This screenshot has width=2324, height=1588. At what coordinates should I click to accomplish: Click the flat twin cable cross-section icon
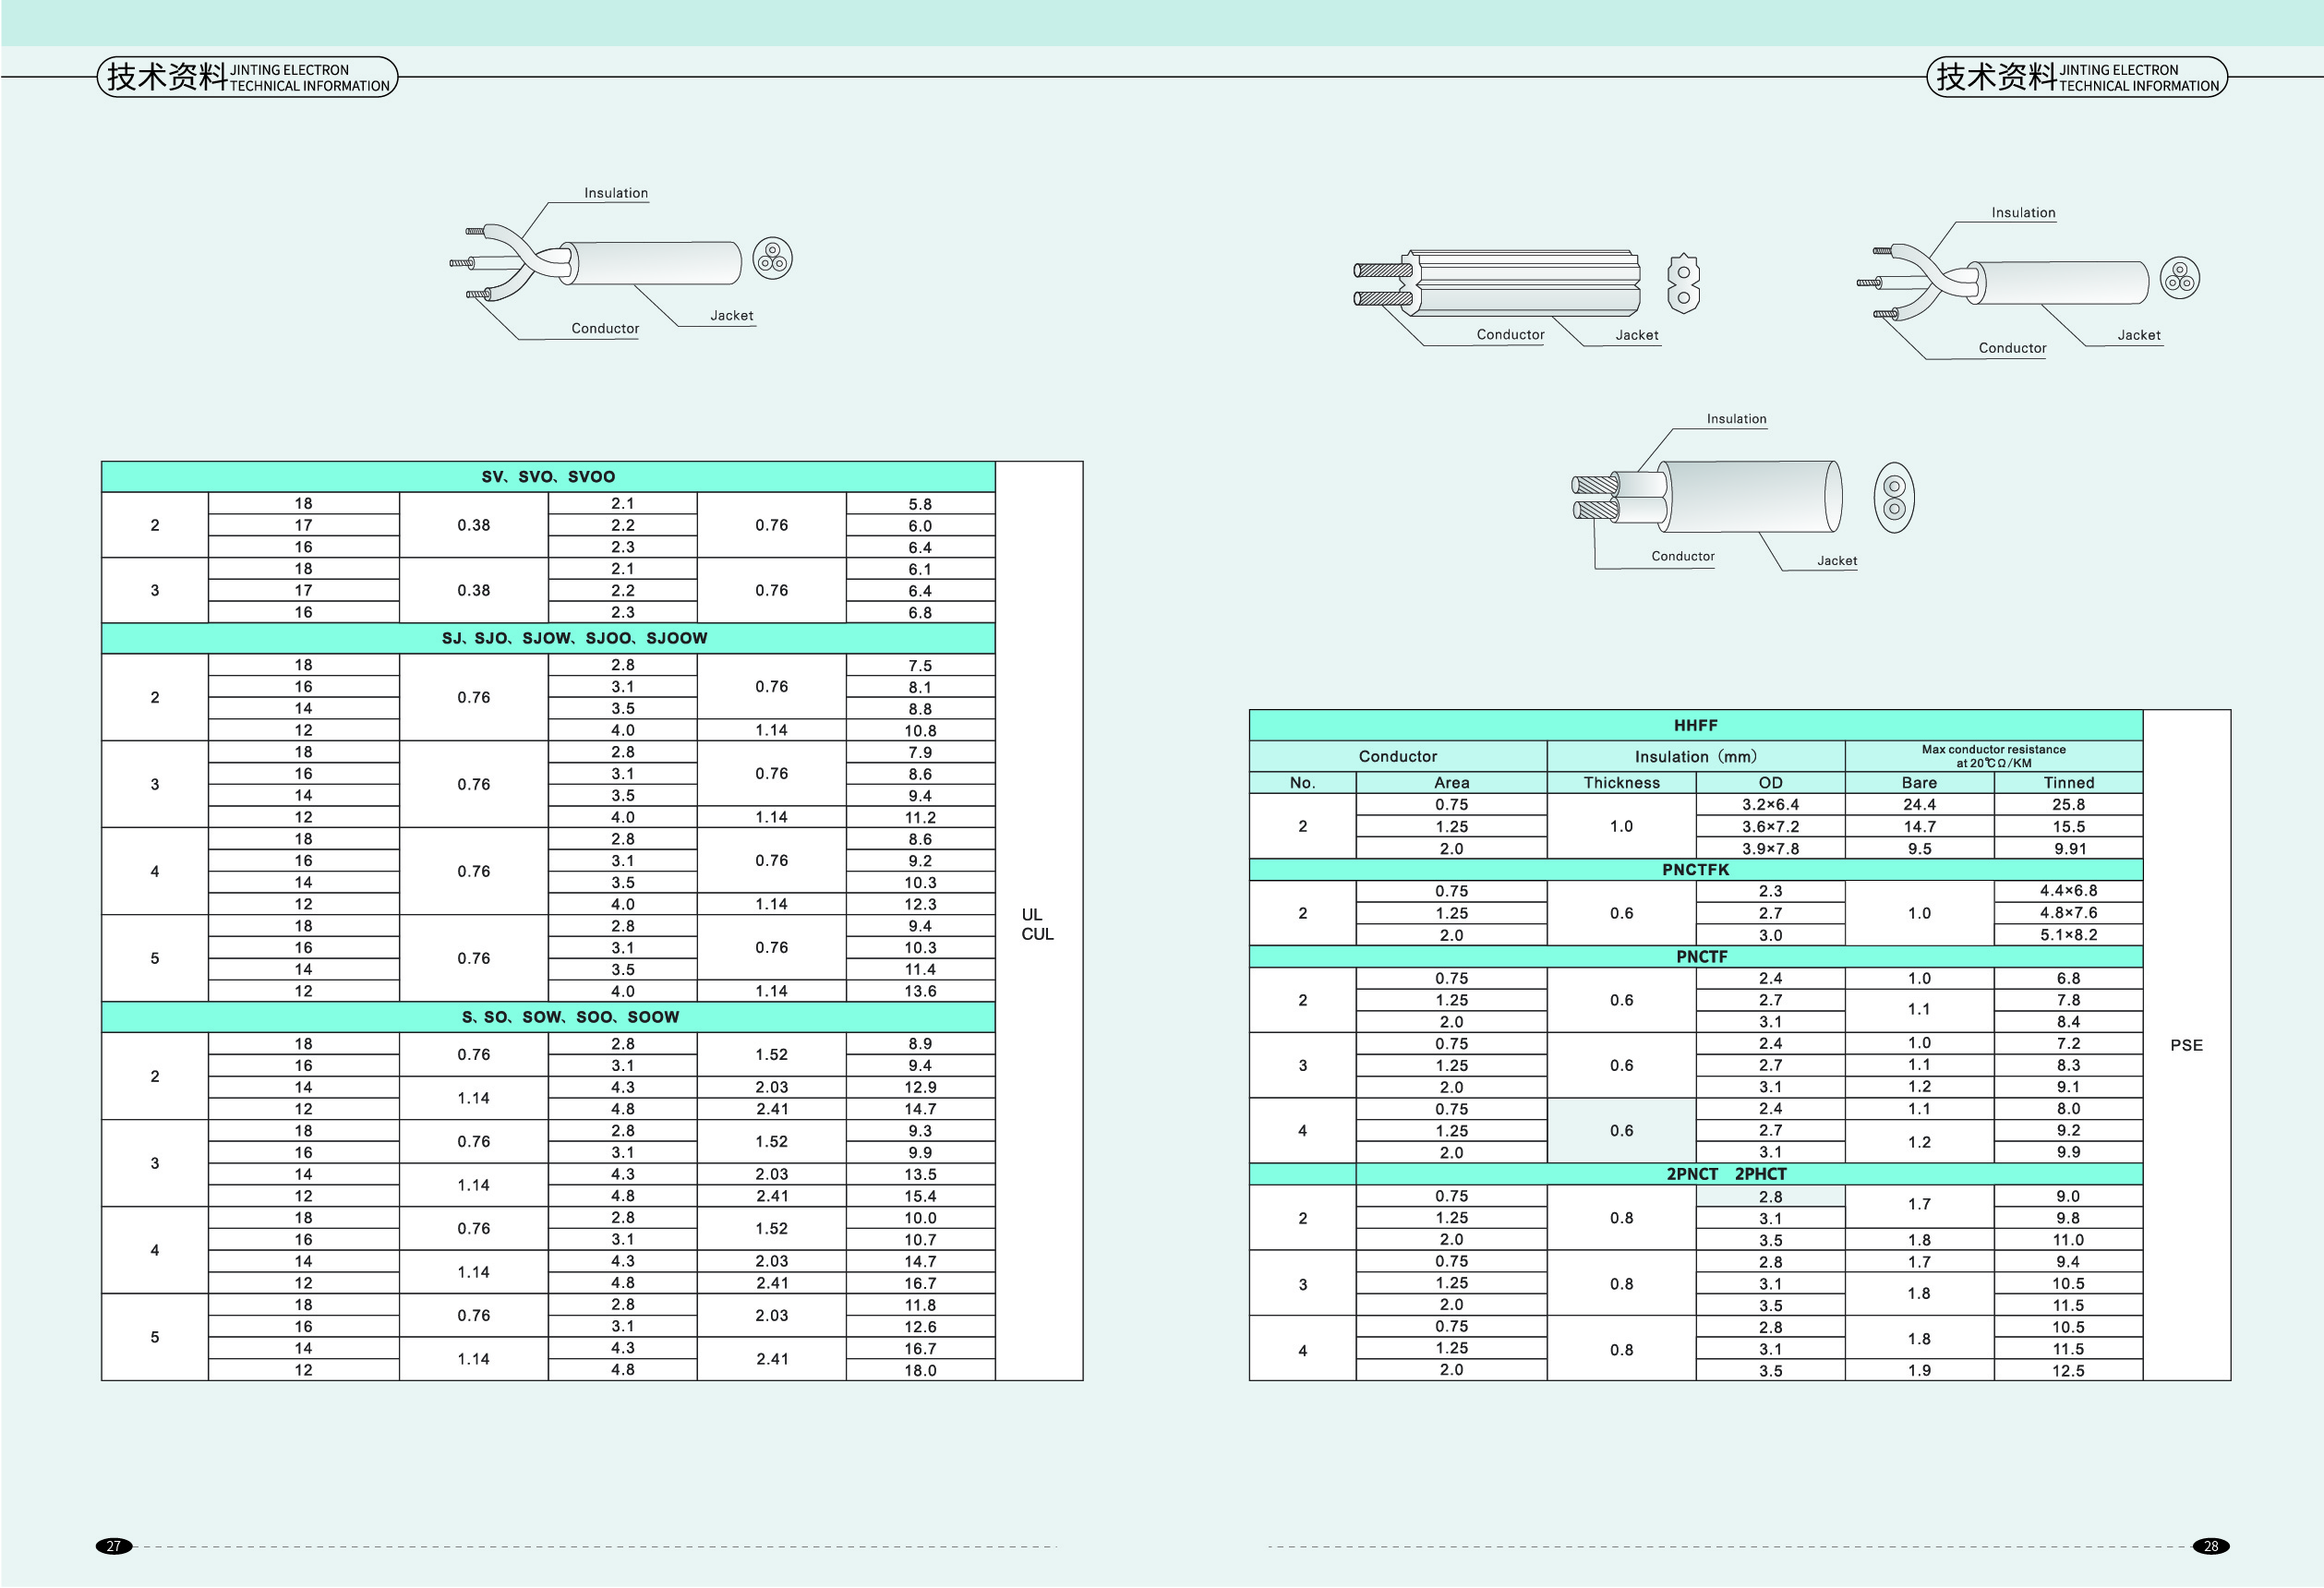coord(1684,283)
